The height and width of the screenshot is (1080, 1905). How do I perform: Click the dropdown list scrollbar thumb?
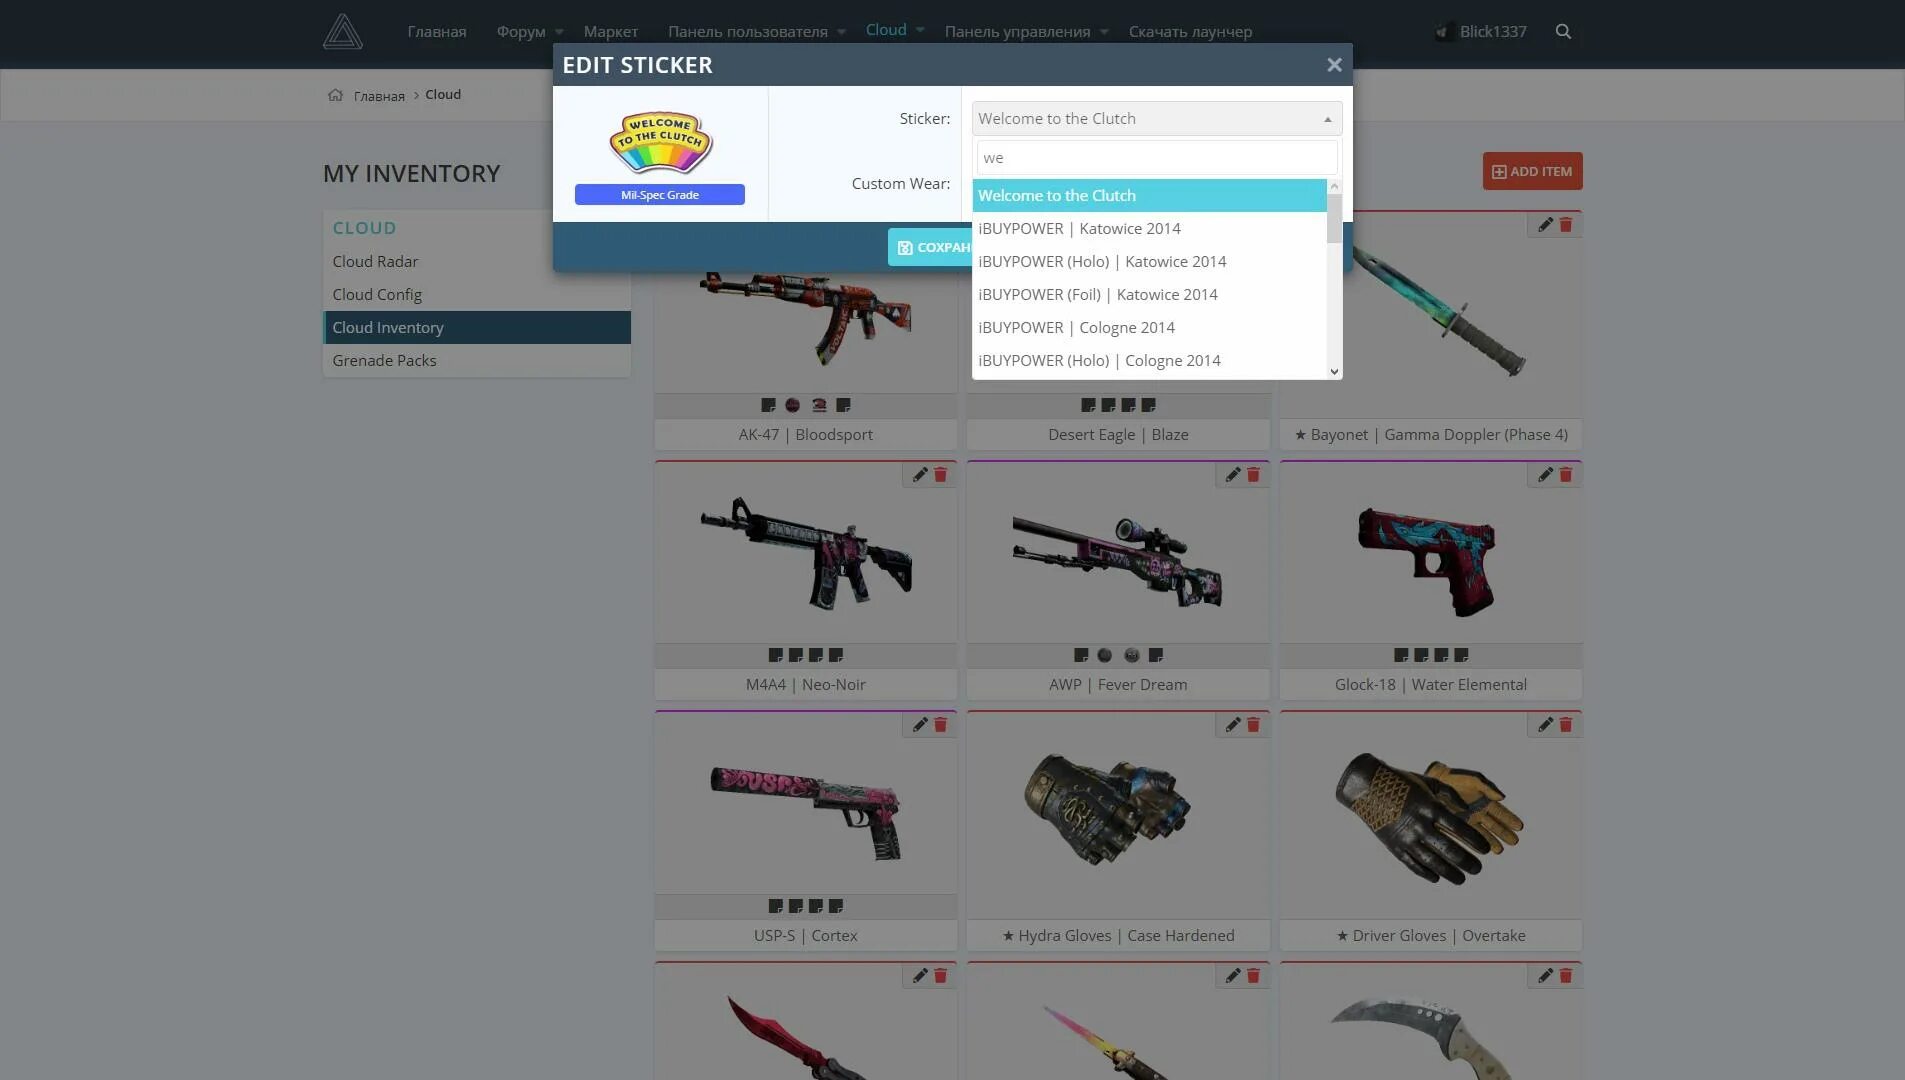pos(1334,218)
